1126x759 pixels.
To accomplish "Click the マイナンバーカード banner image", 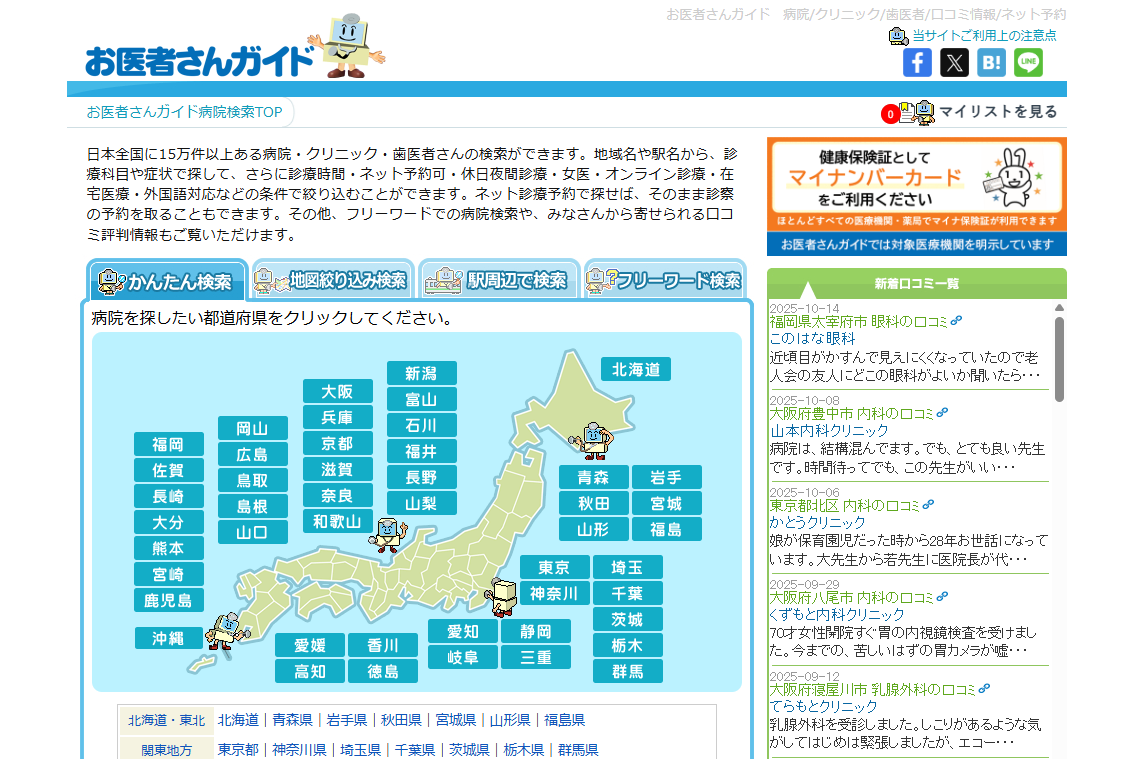I will tap(916, 183).
